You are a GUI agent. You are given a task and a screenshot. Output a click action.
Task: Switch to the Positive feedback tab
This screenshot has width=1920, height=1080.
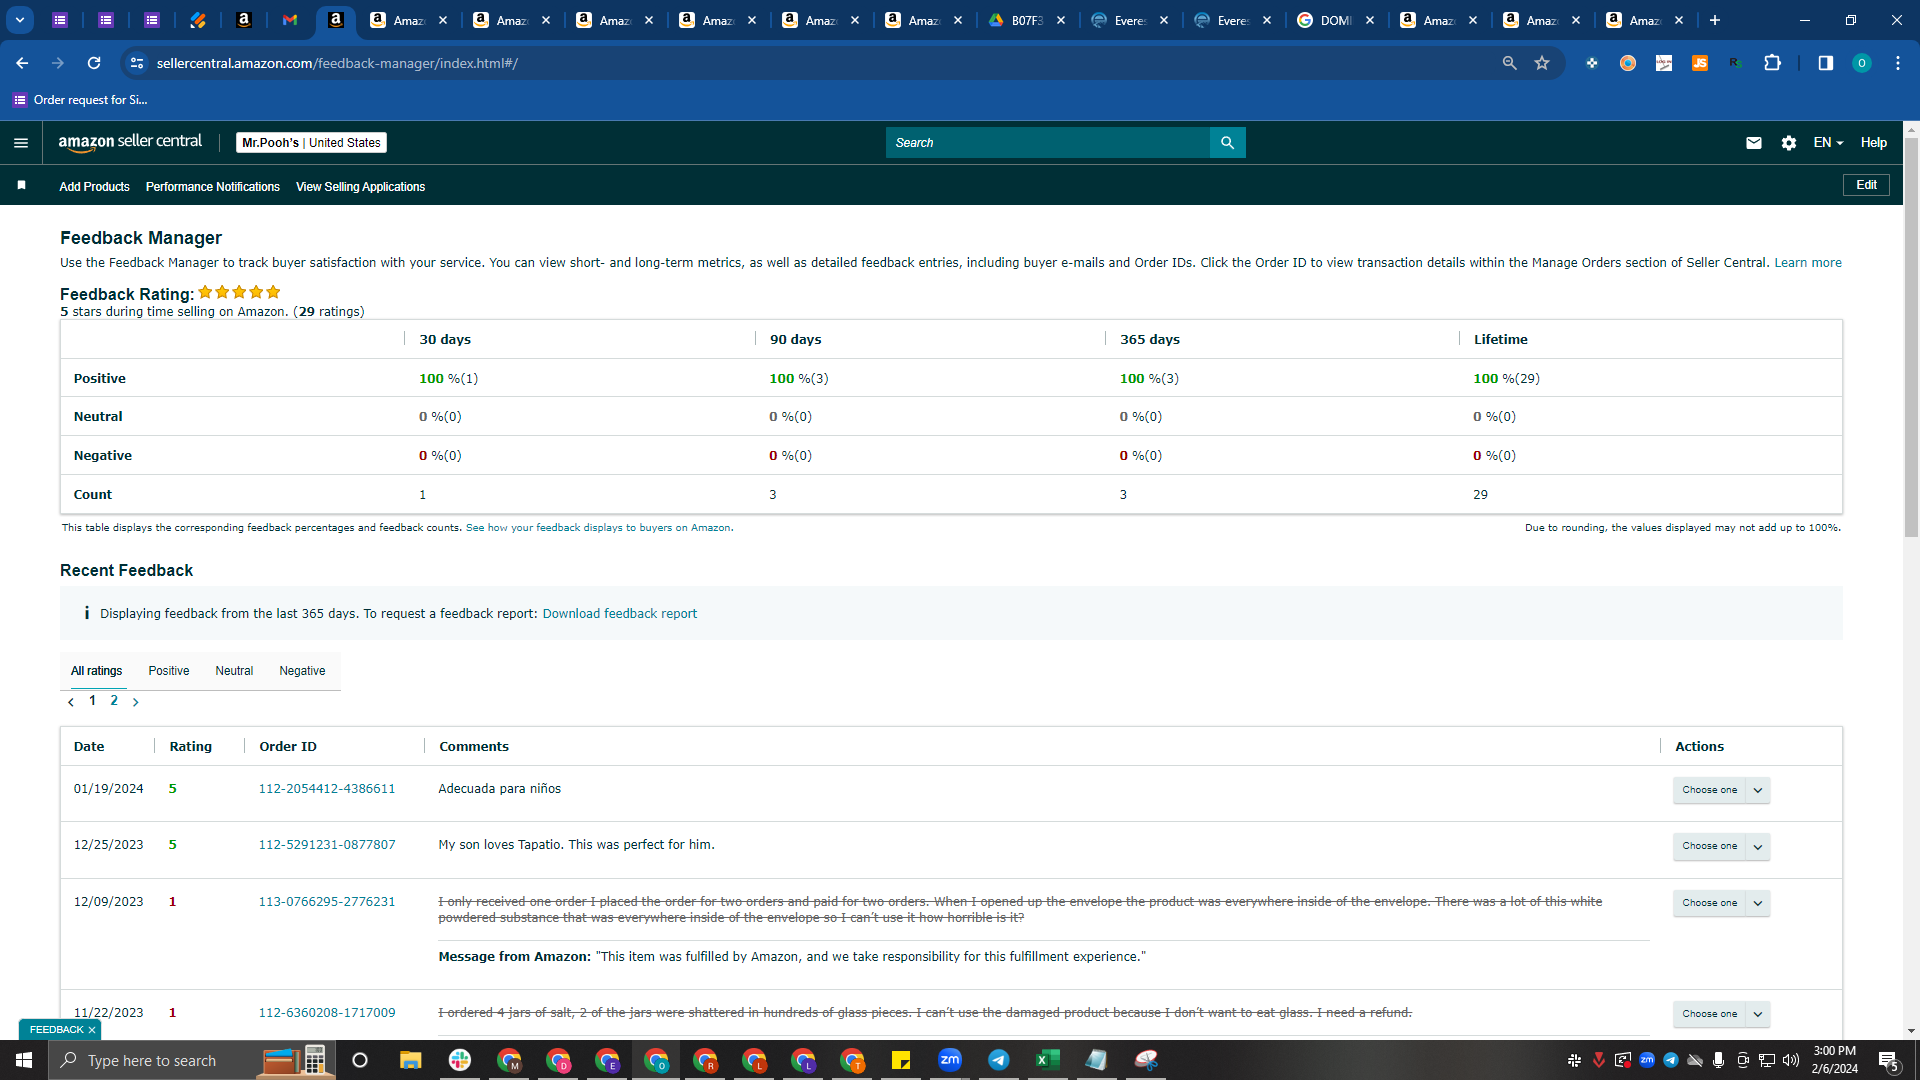click(x=169, y=671)
